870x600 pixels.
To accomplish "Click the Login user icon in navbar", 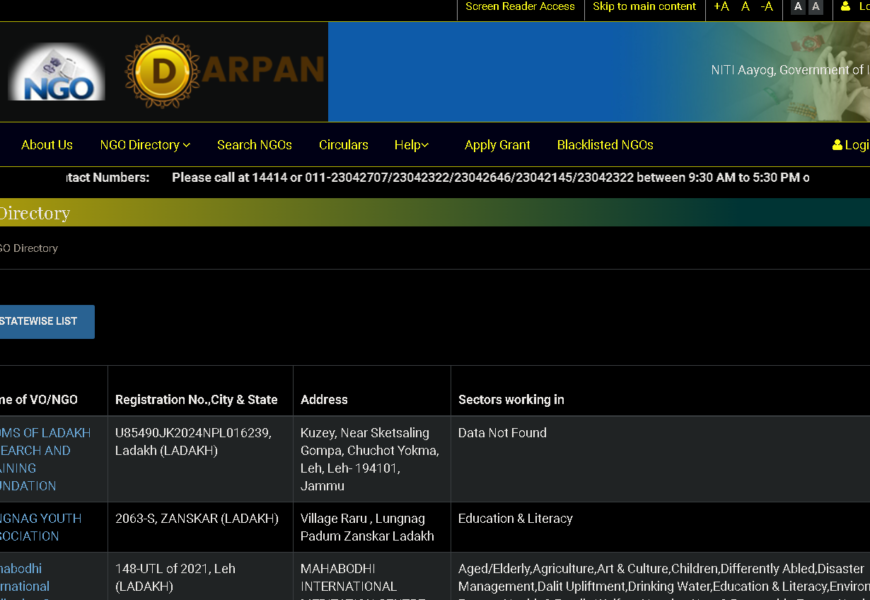I will coord(838,145).
